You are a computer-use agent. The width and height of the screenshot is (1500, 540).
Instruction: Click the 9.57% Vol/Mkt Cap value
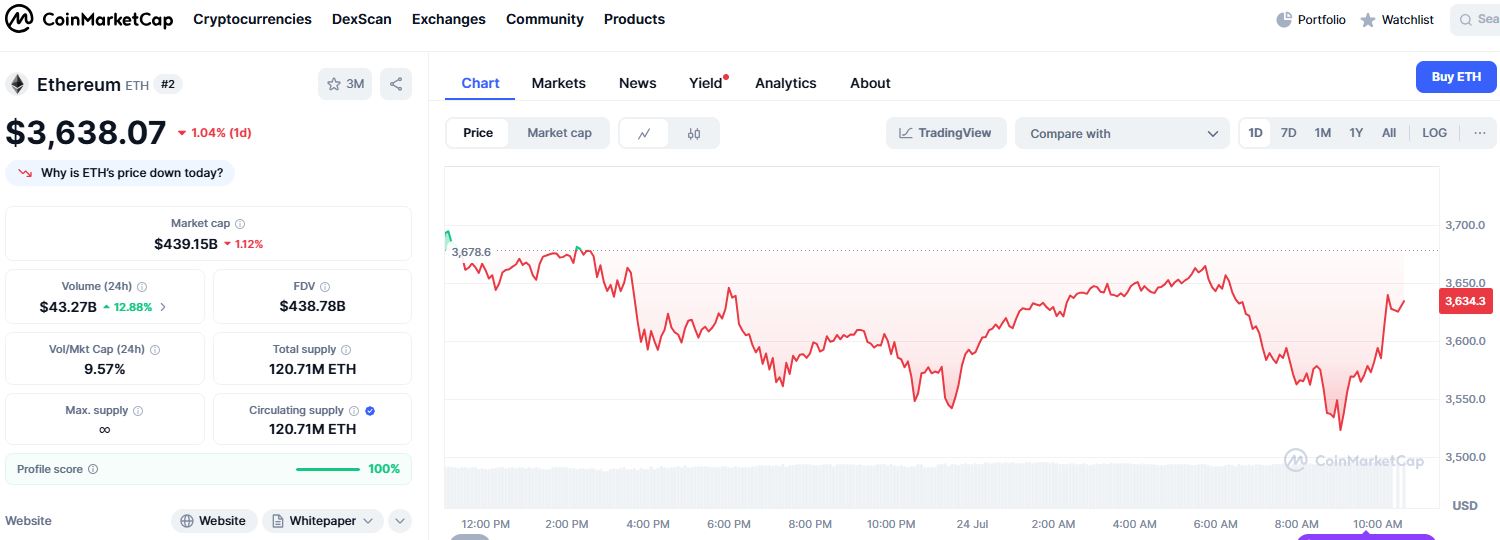tap(105, 369)
